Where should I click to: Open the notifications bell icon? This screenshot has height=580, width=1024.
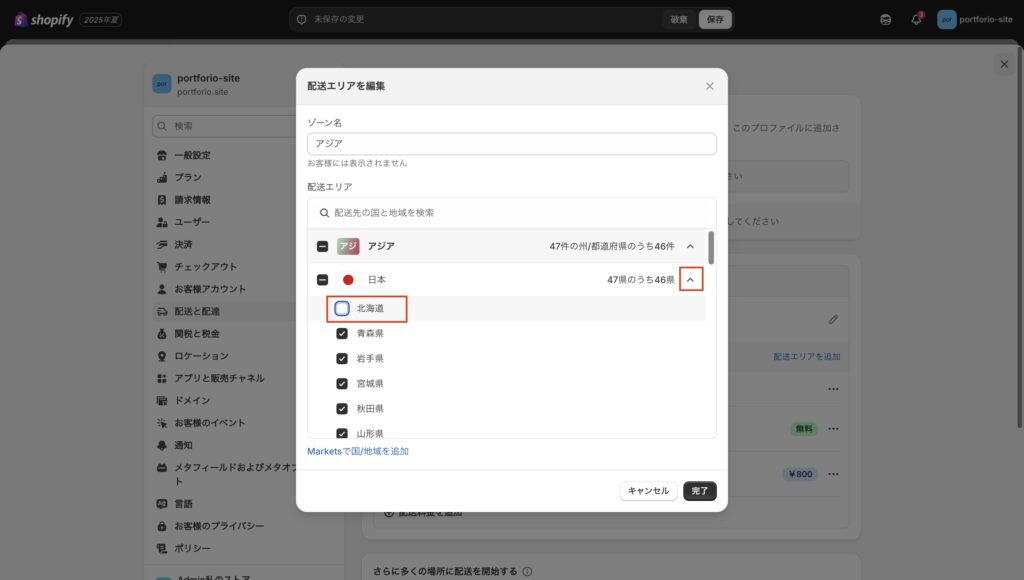click(916, 19)
